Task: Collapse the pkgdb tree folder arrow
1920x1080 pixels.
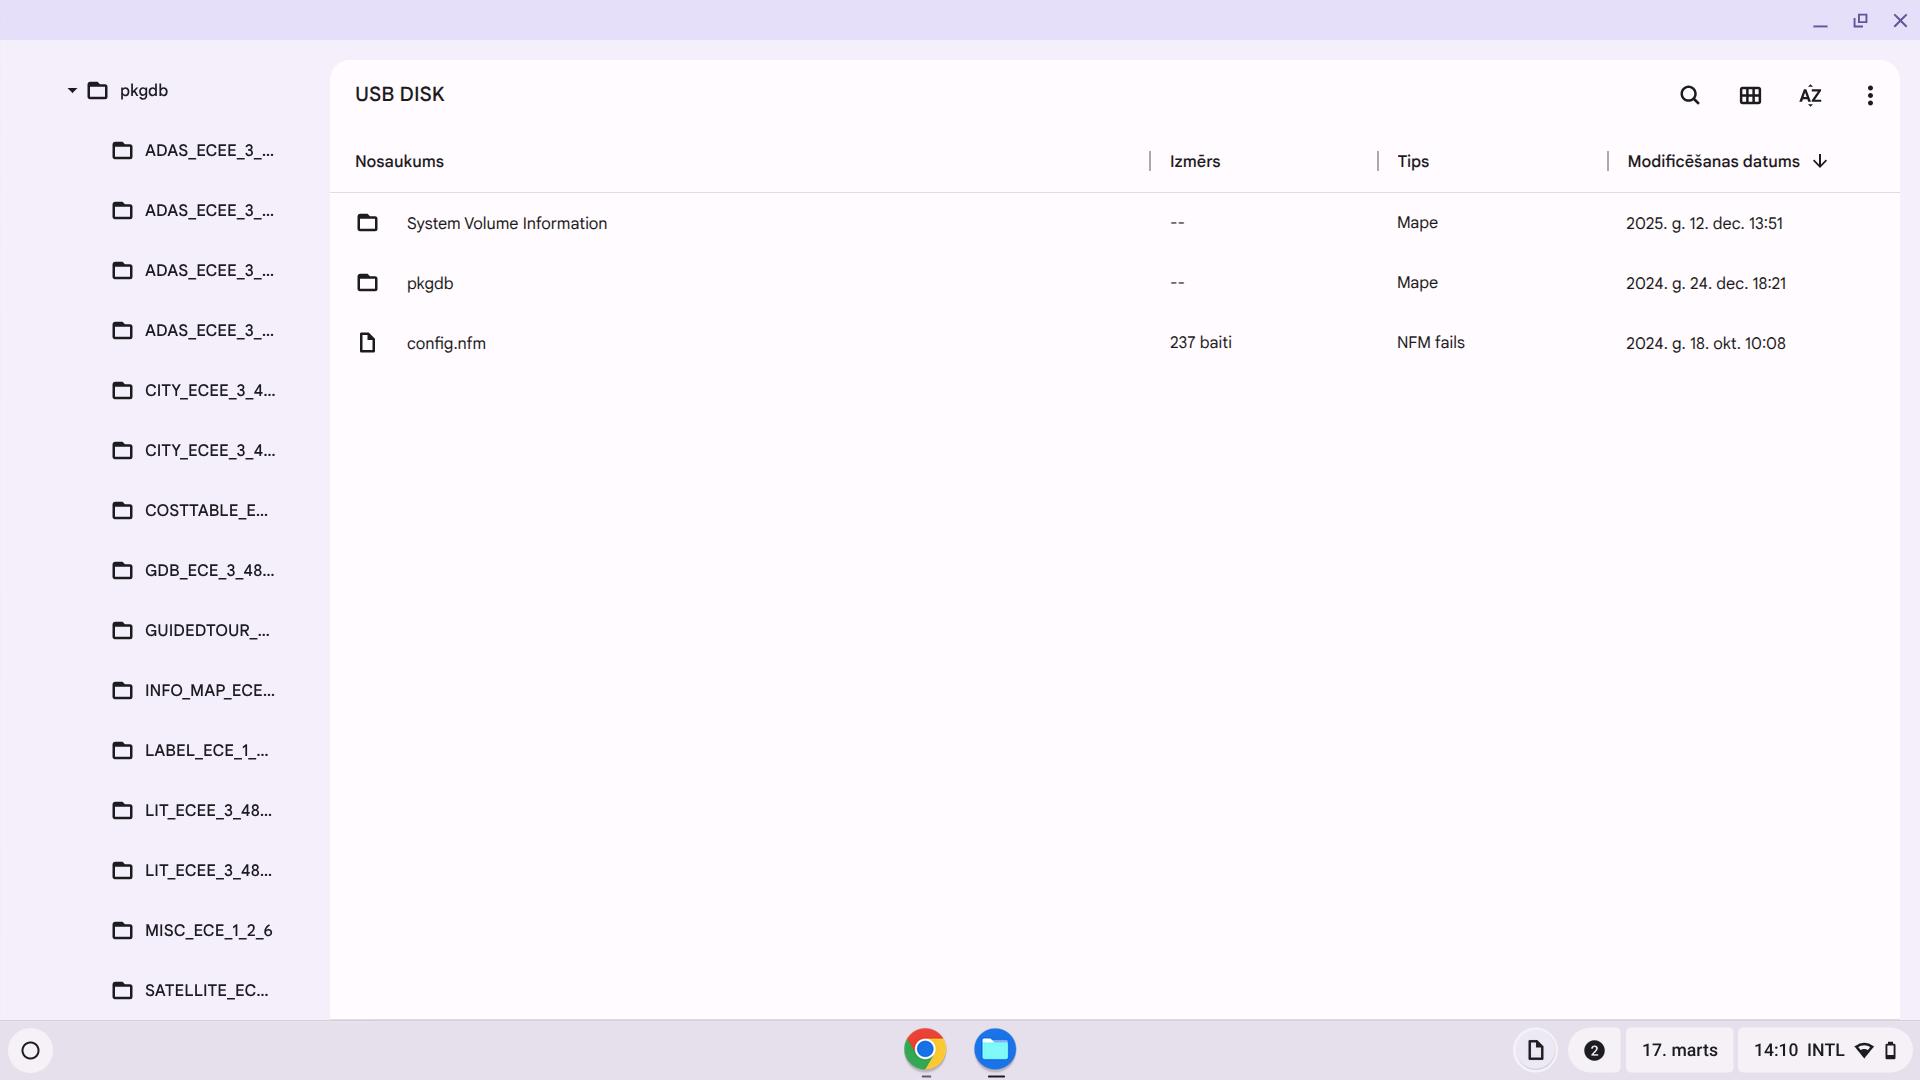Action: [x=72, y=90]
